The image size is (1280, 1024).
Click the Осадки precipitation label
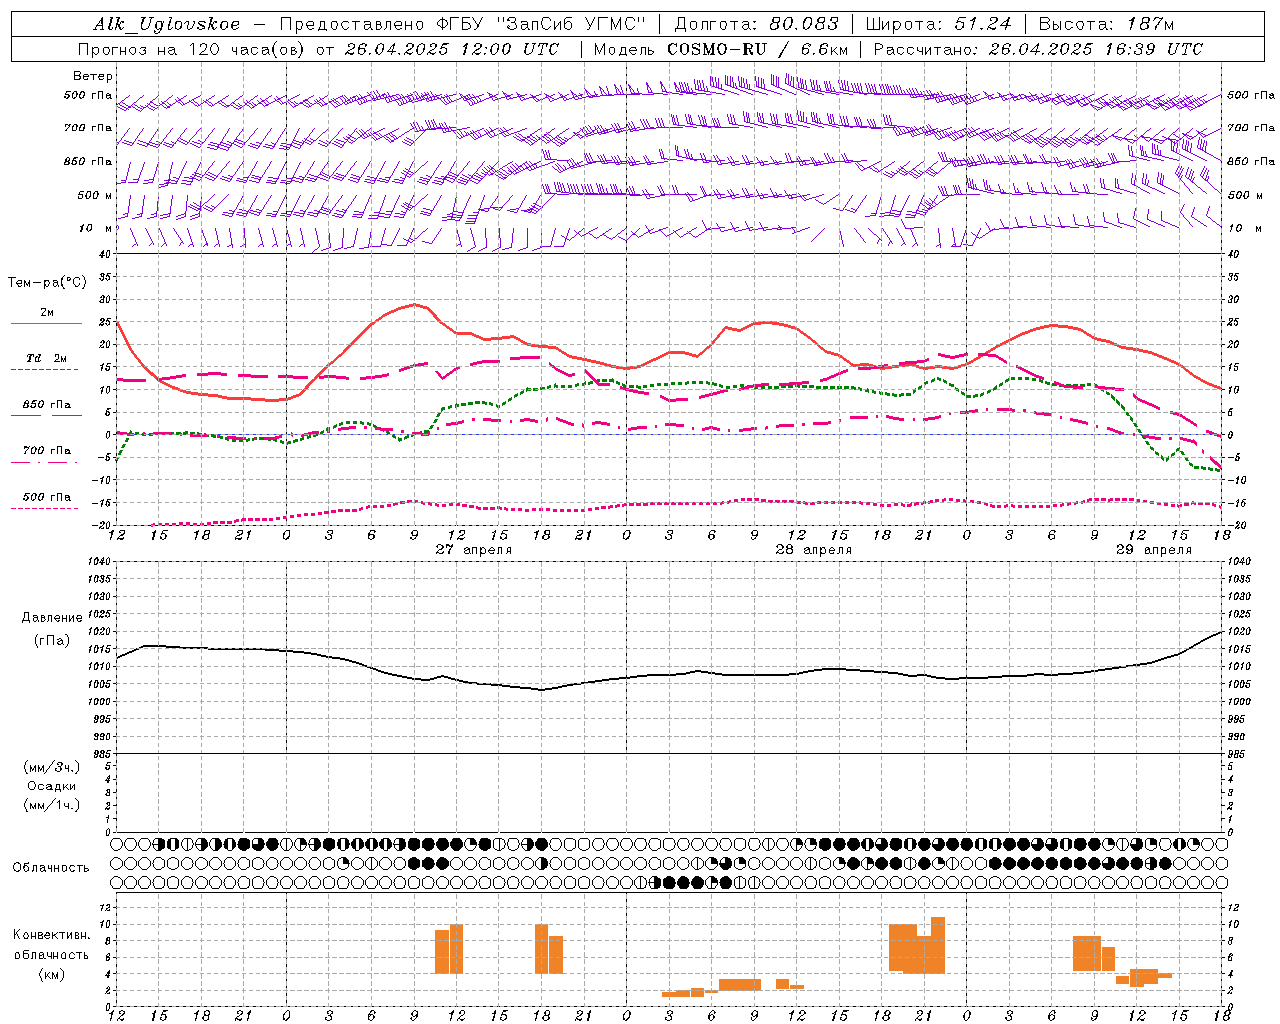pos(52,786)
